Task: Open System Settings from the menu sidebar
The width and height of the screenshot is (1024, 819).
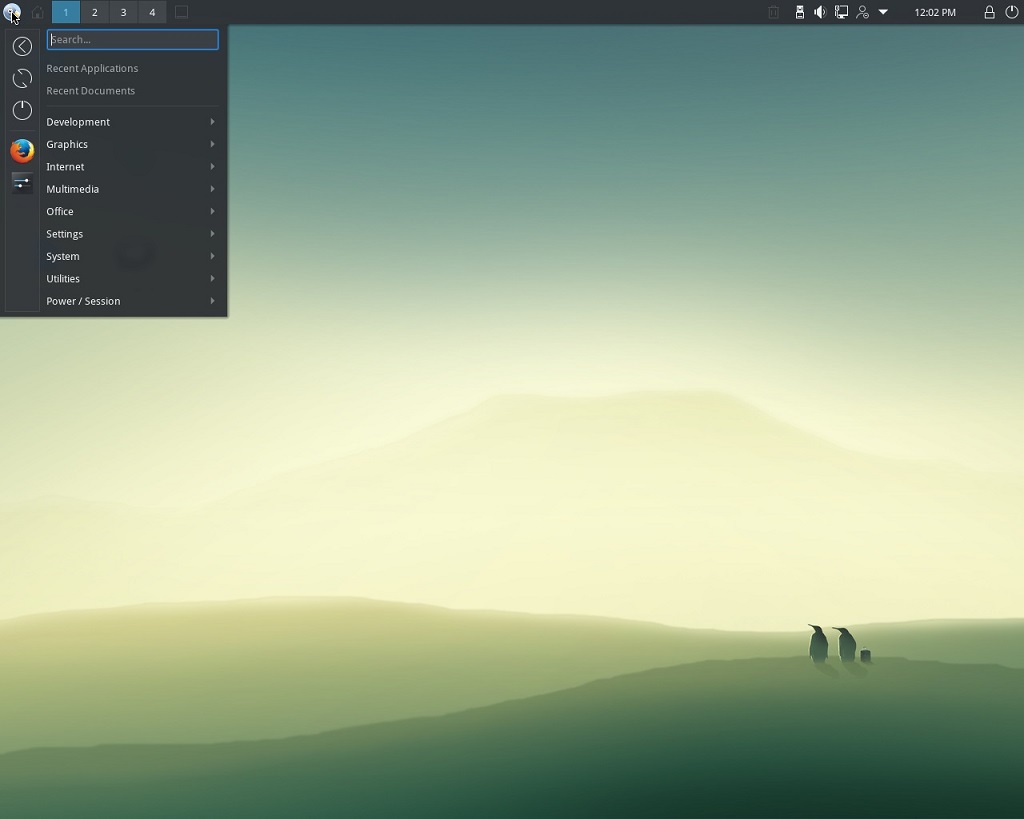Action: [x=21, y=183]
